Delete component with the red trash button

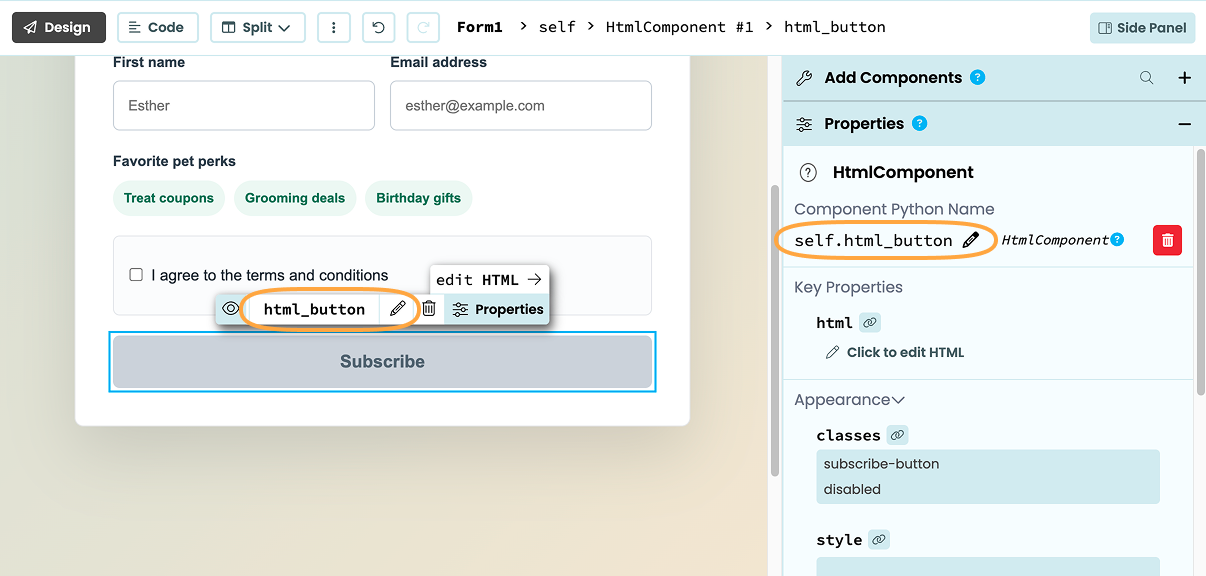(1167, 240)
